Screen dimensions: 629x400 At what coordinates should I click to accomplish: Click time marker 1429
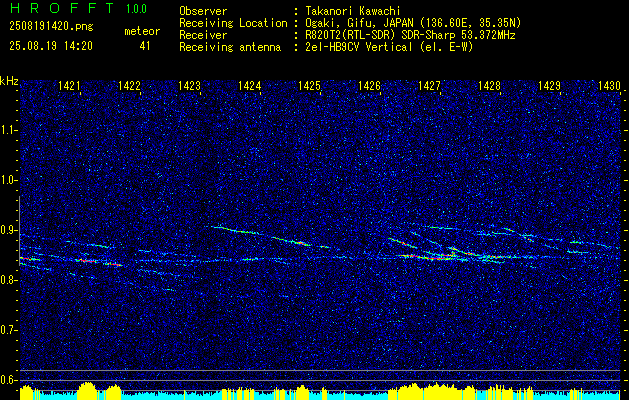549,85
